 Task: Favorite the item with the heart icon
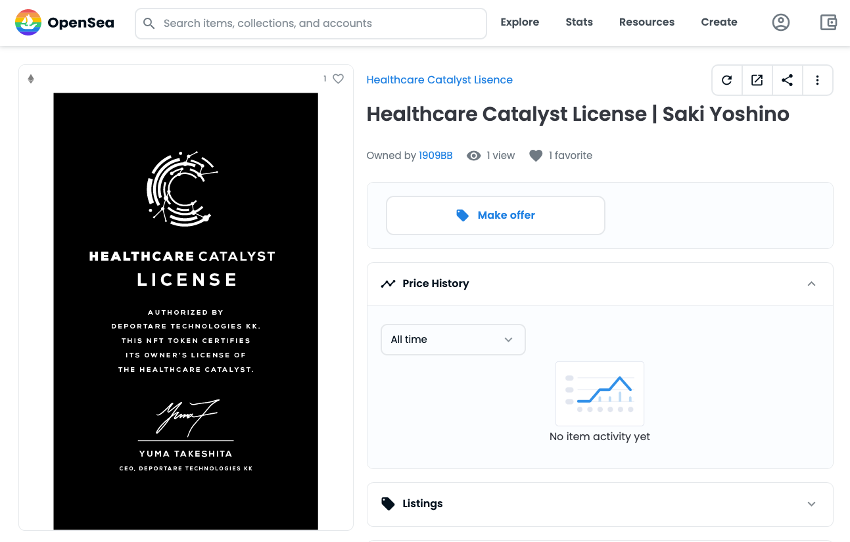(338, 79)
